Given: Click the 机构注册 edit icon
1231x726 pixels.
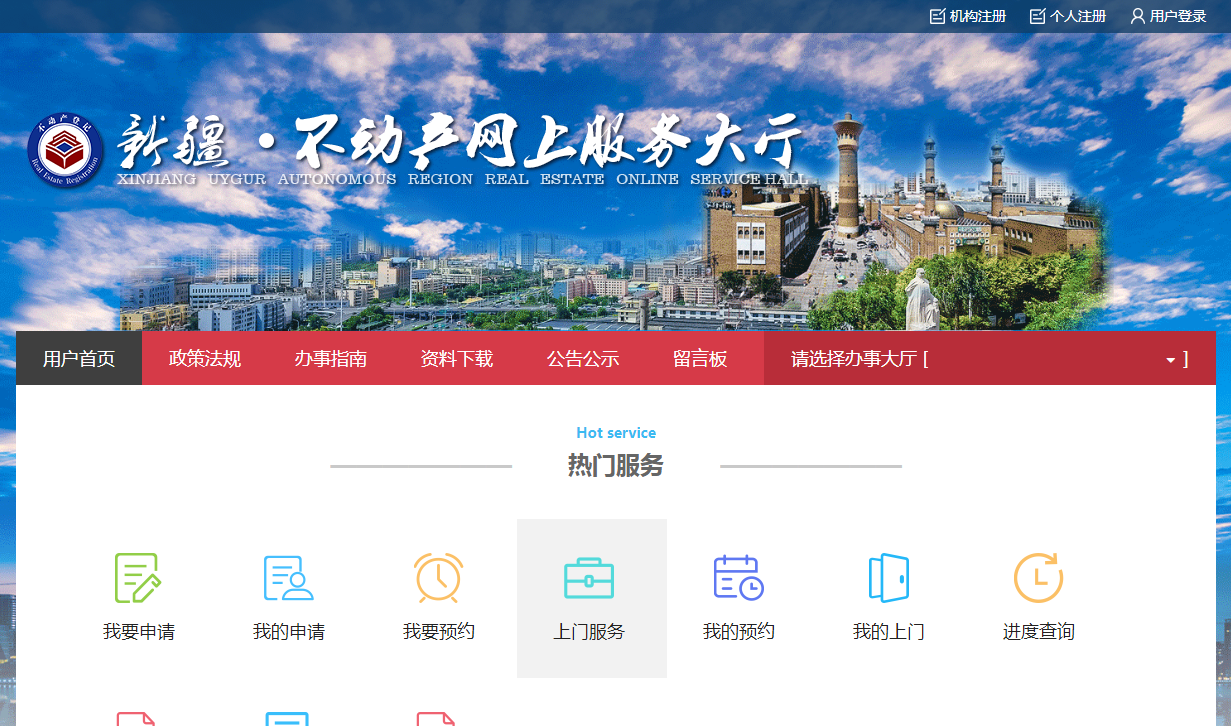Looking at the screenshot, I should (x=937, y=16).
